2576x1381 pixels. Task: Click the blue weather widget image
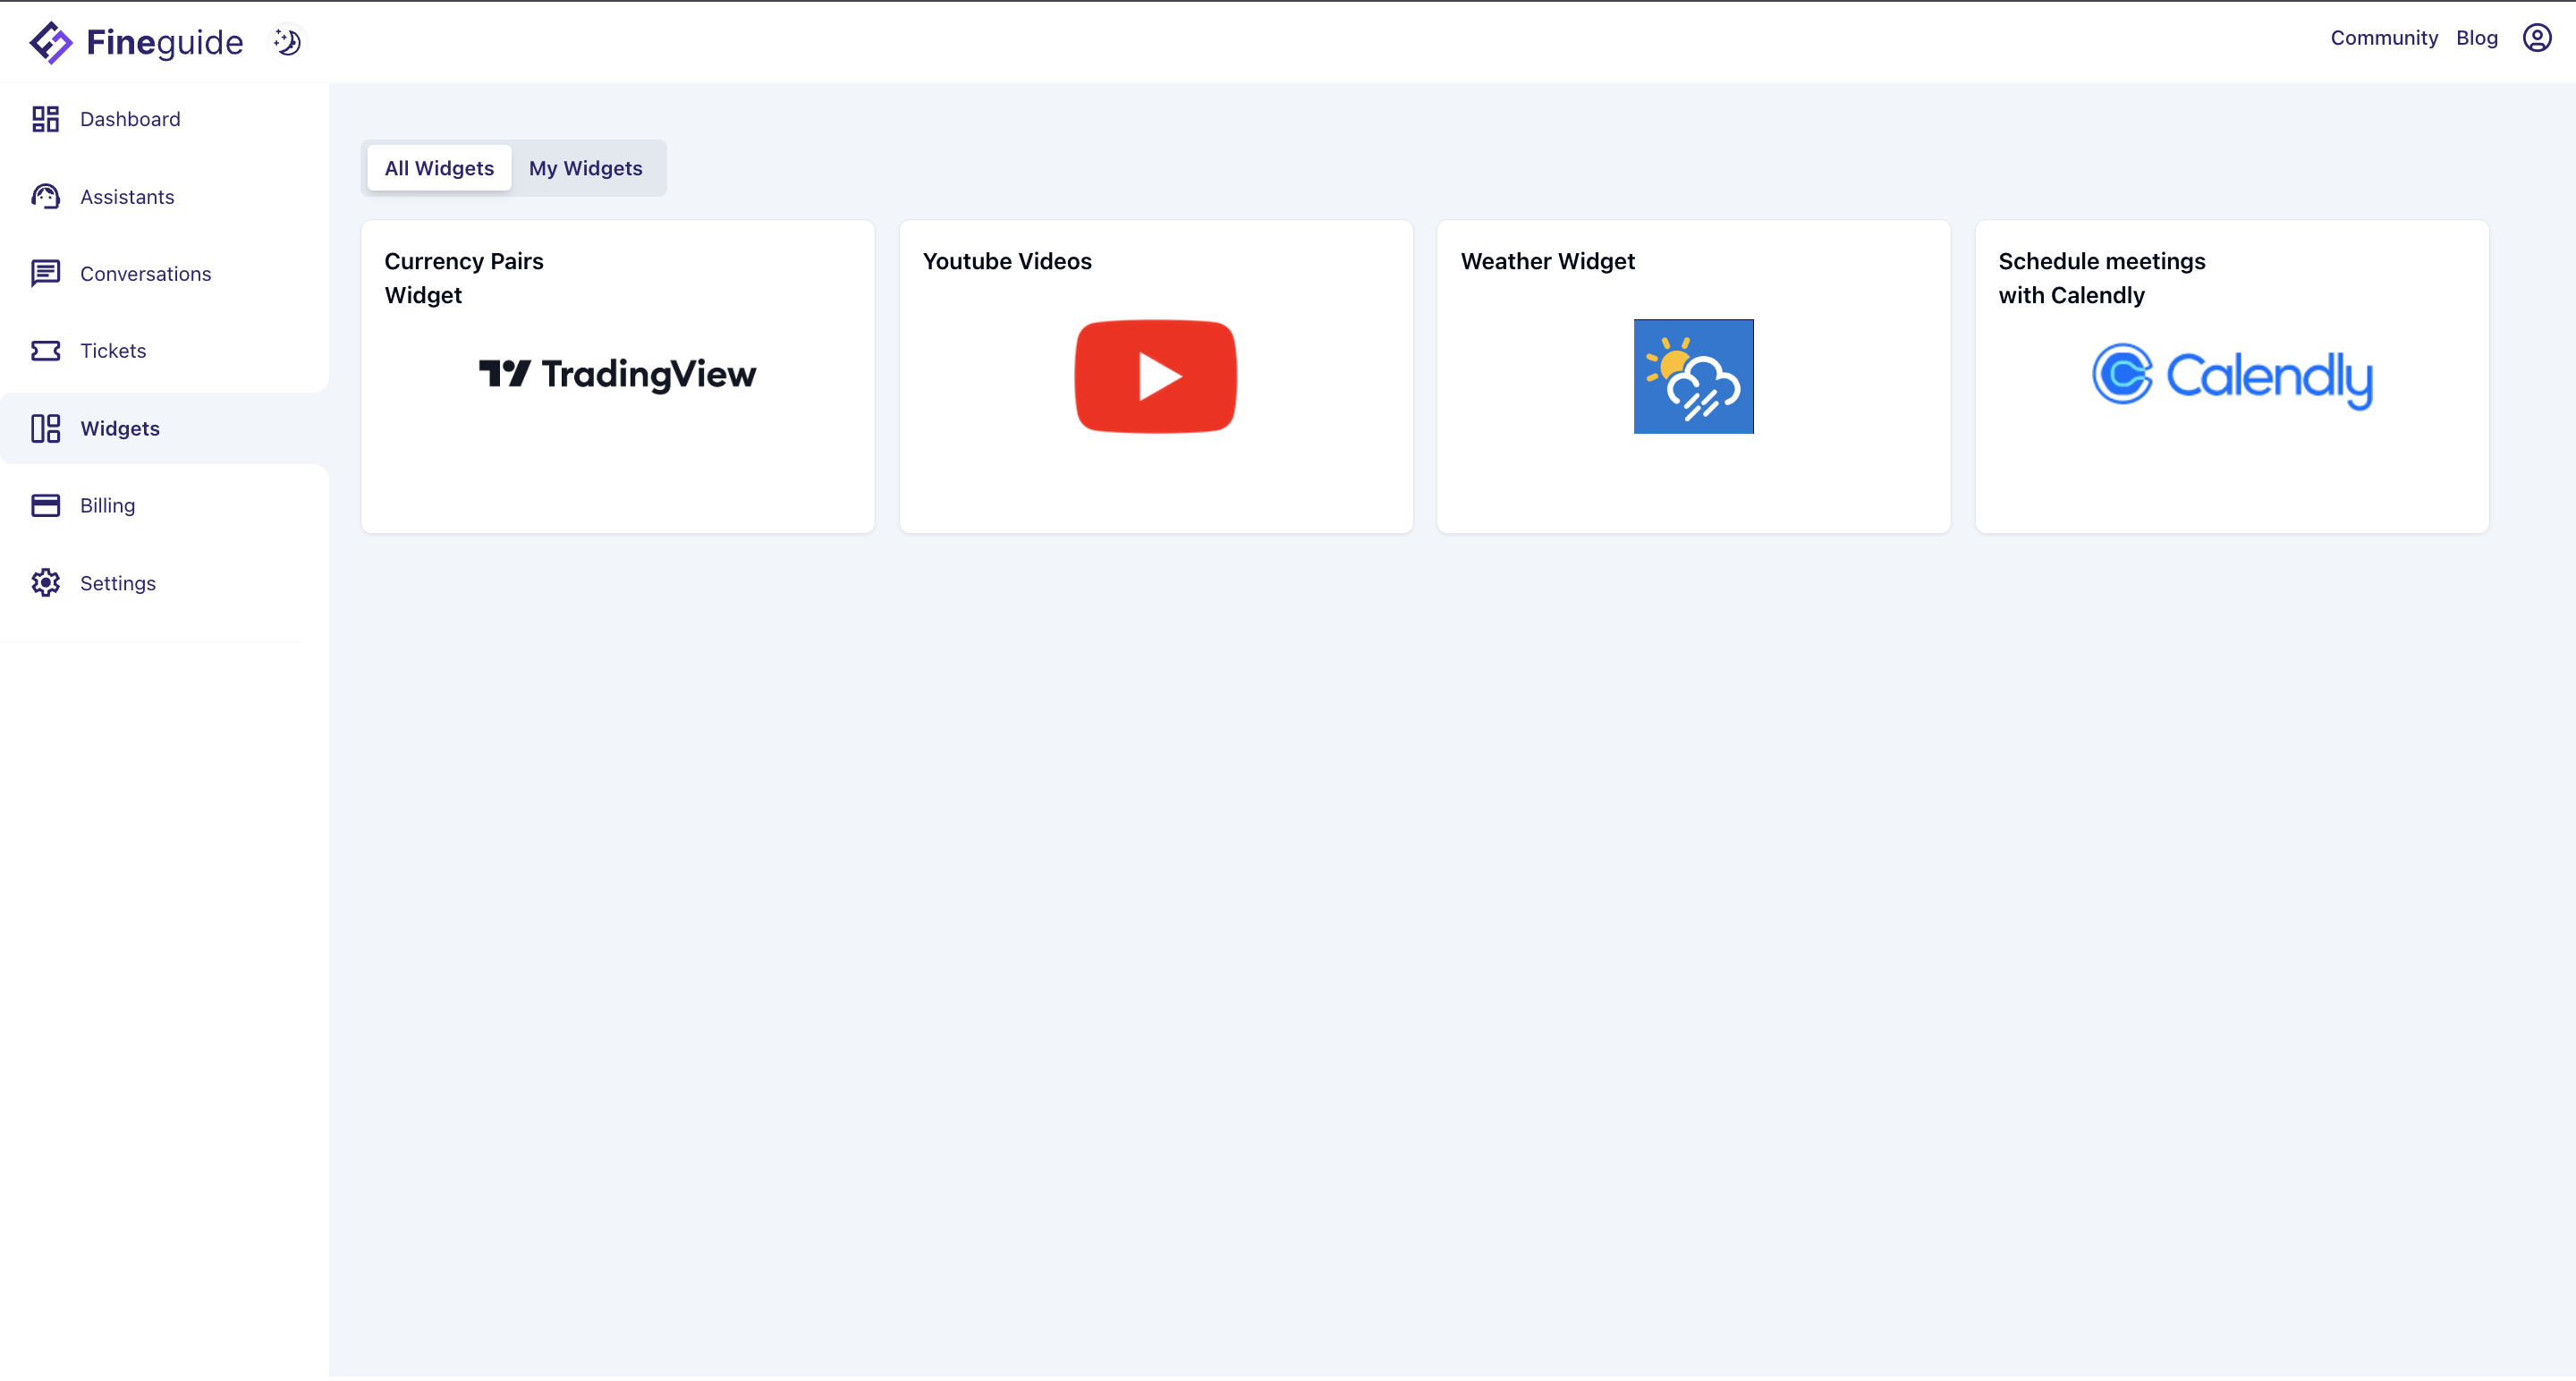click(x=1693, y=376)
